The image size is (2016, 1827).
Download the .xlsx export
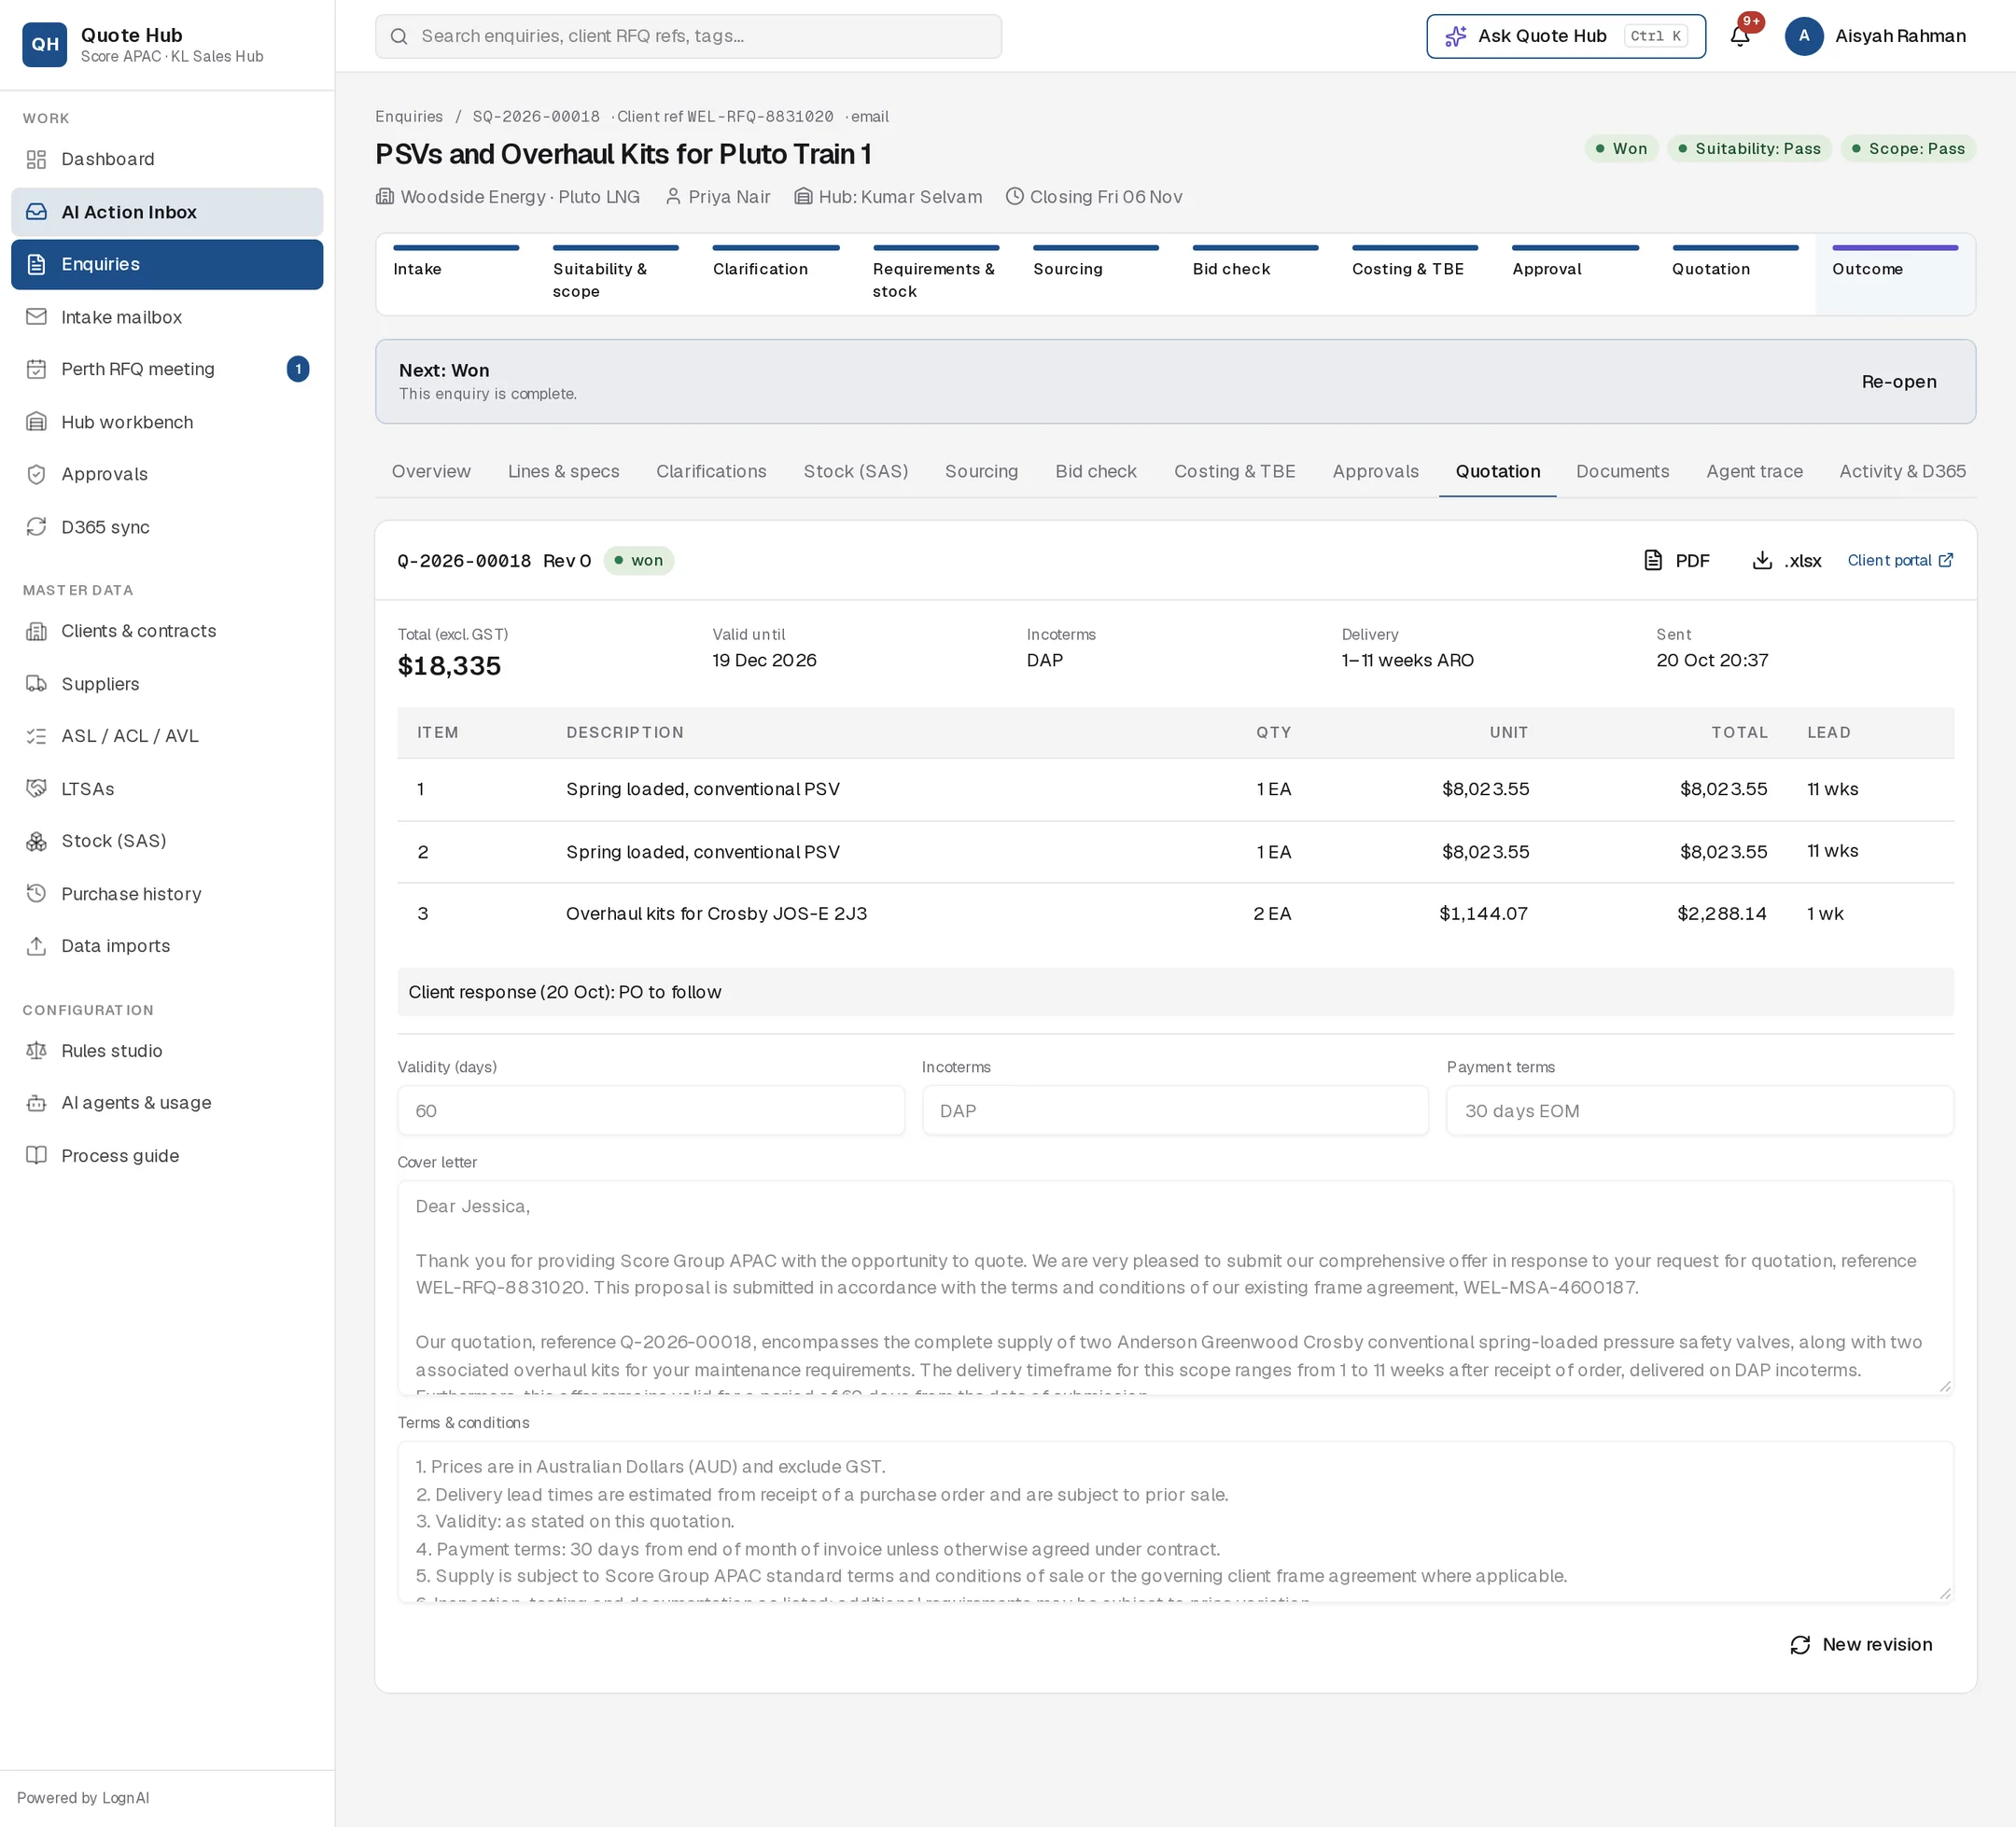pos(1786,560)
